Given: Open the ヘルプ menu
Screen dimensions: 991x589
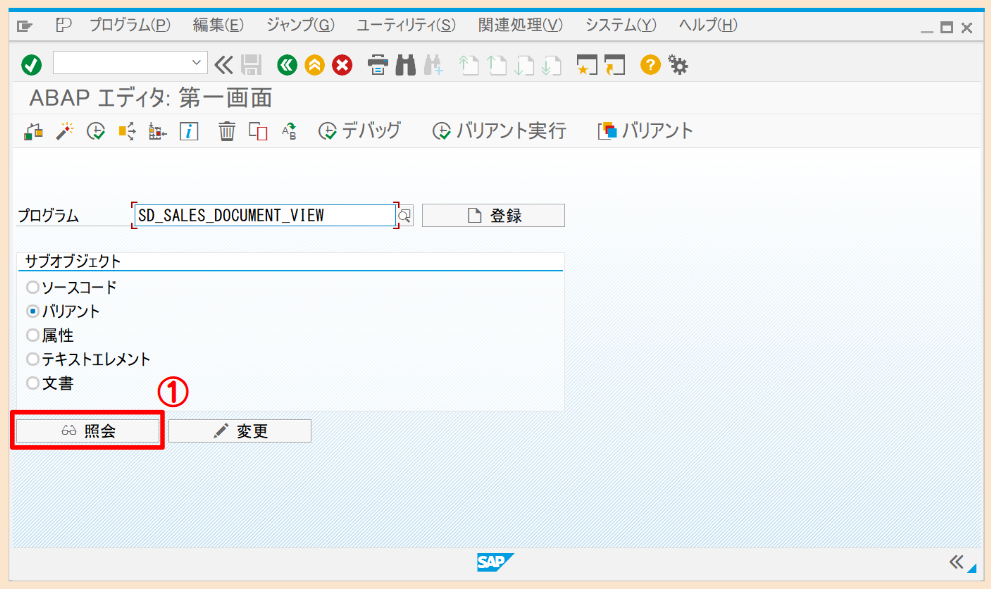Looking at the screenshot, I should pos(708,25).
